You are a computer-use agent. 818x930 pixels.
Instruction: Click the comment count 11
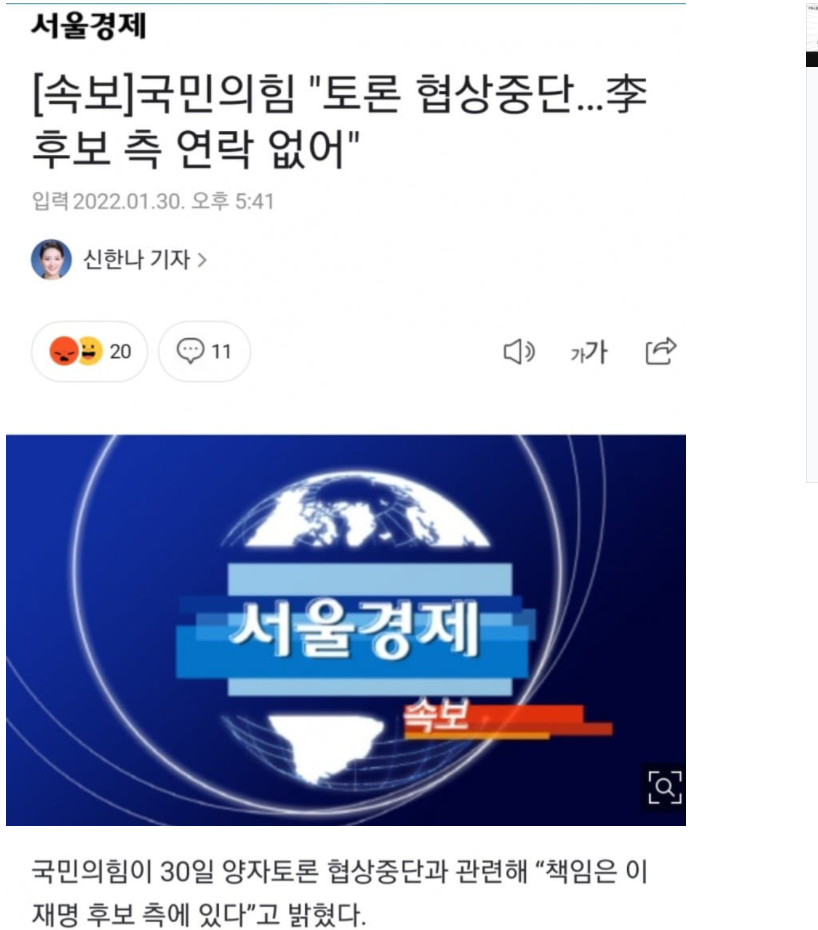(x=221, y=352)
